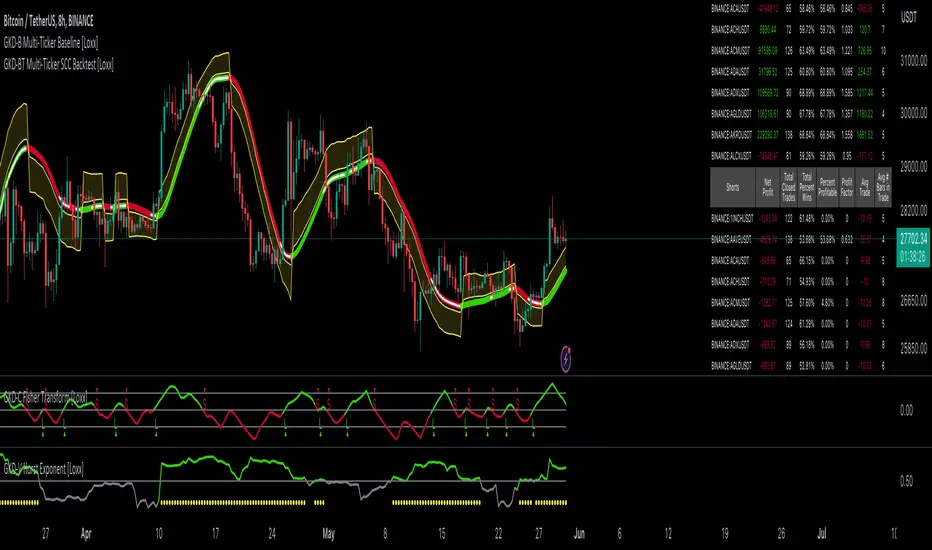The width and height of the screenshot is (932, 550).
Task: Click BINANCE:ACHUSDT in the row with 72 trades
Action: (731, 29)
